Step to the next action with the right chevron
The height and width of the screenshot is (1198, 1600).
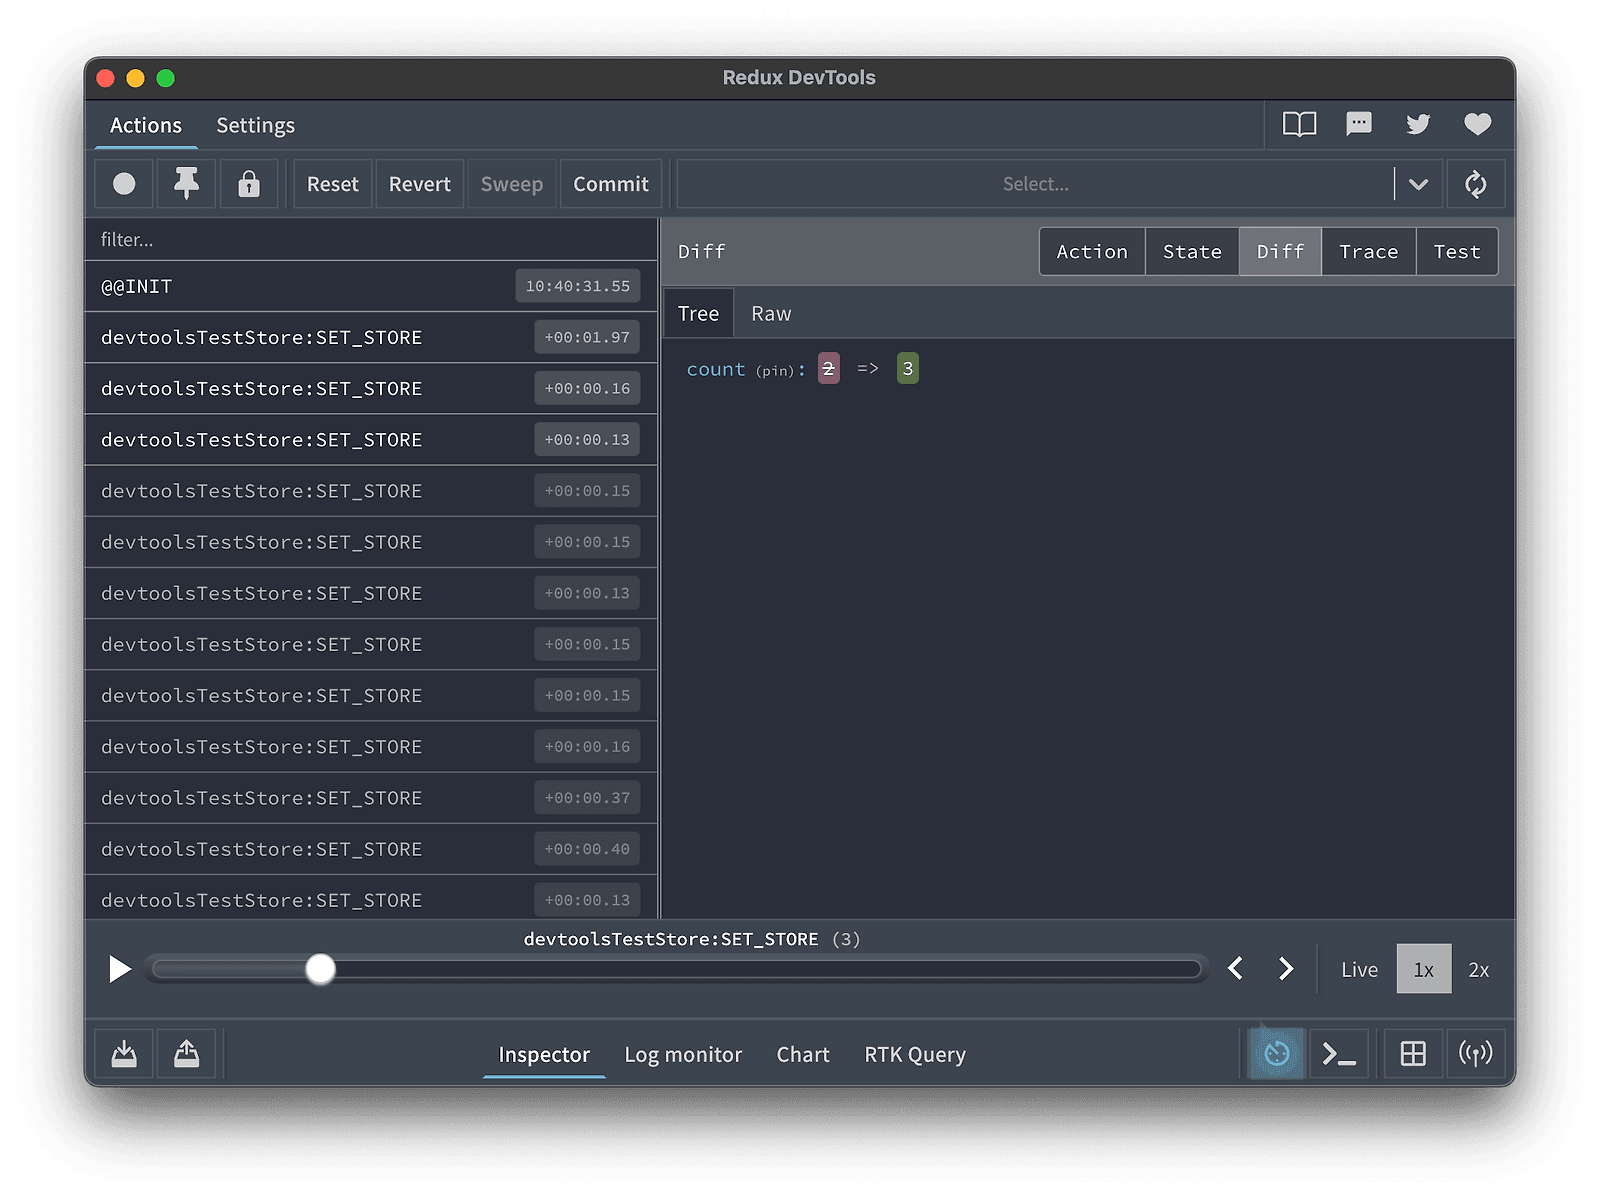click(x=1286, y=969)
